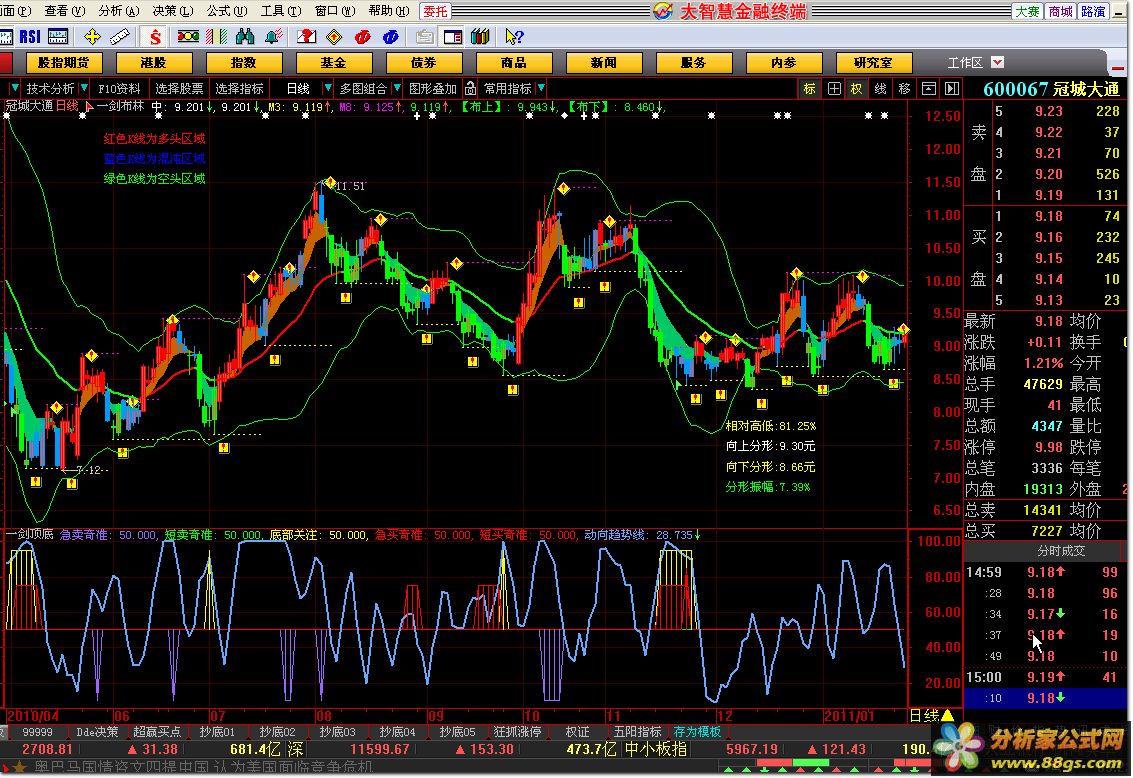Click the window layout panel icon
The image size is (1133, 778).
pyautogui.click(x=453, y=36)
